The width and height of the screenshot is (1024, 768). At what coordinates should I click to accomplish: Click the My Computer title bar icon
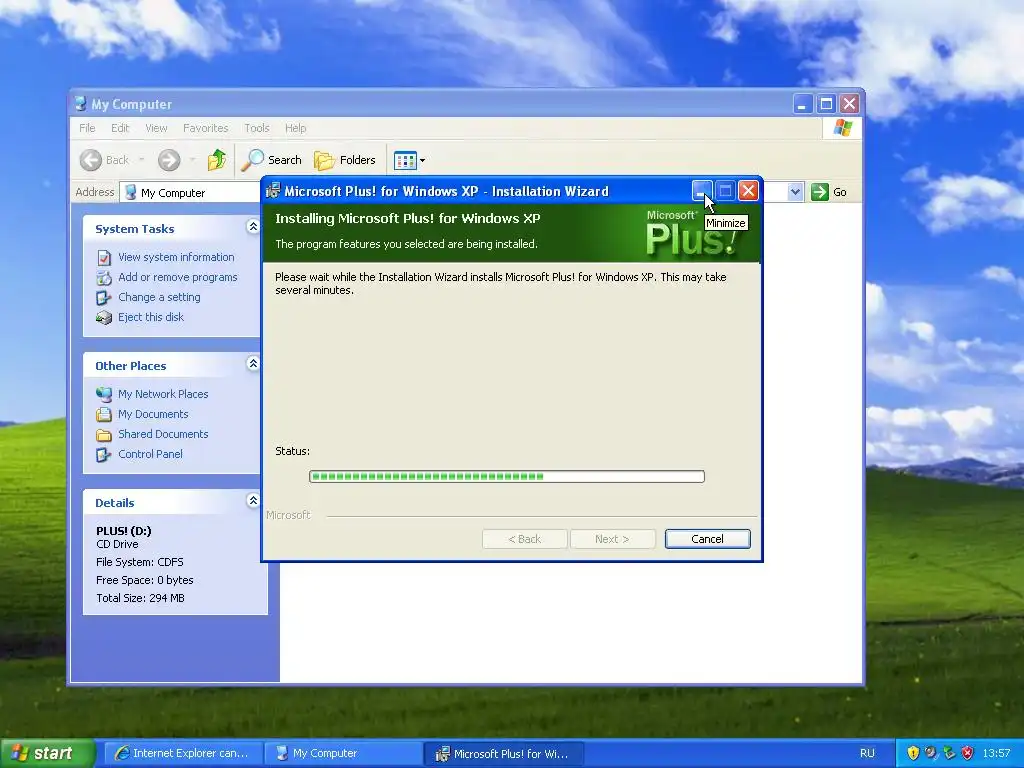click(x=81, y=104)
